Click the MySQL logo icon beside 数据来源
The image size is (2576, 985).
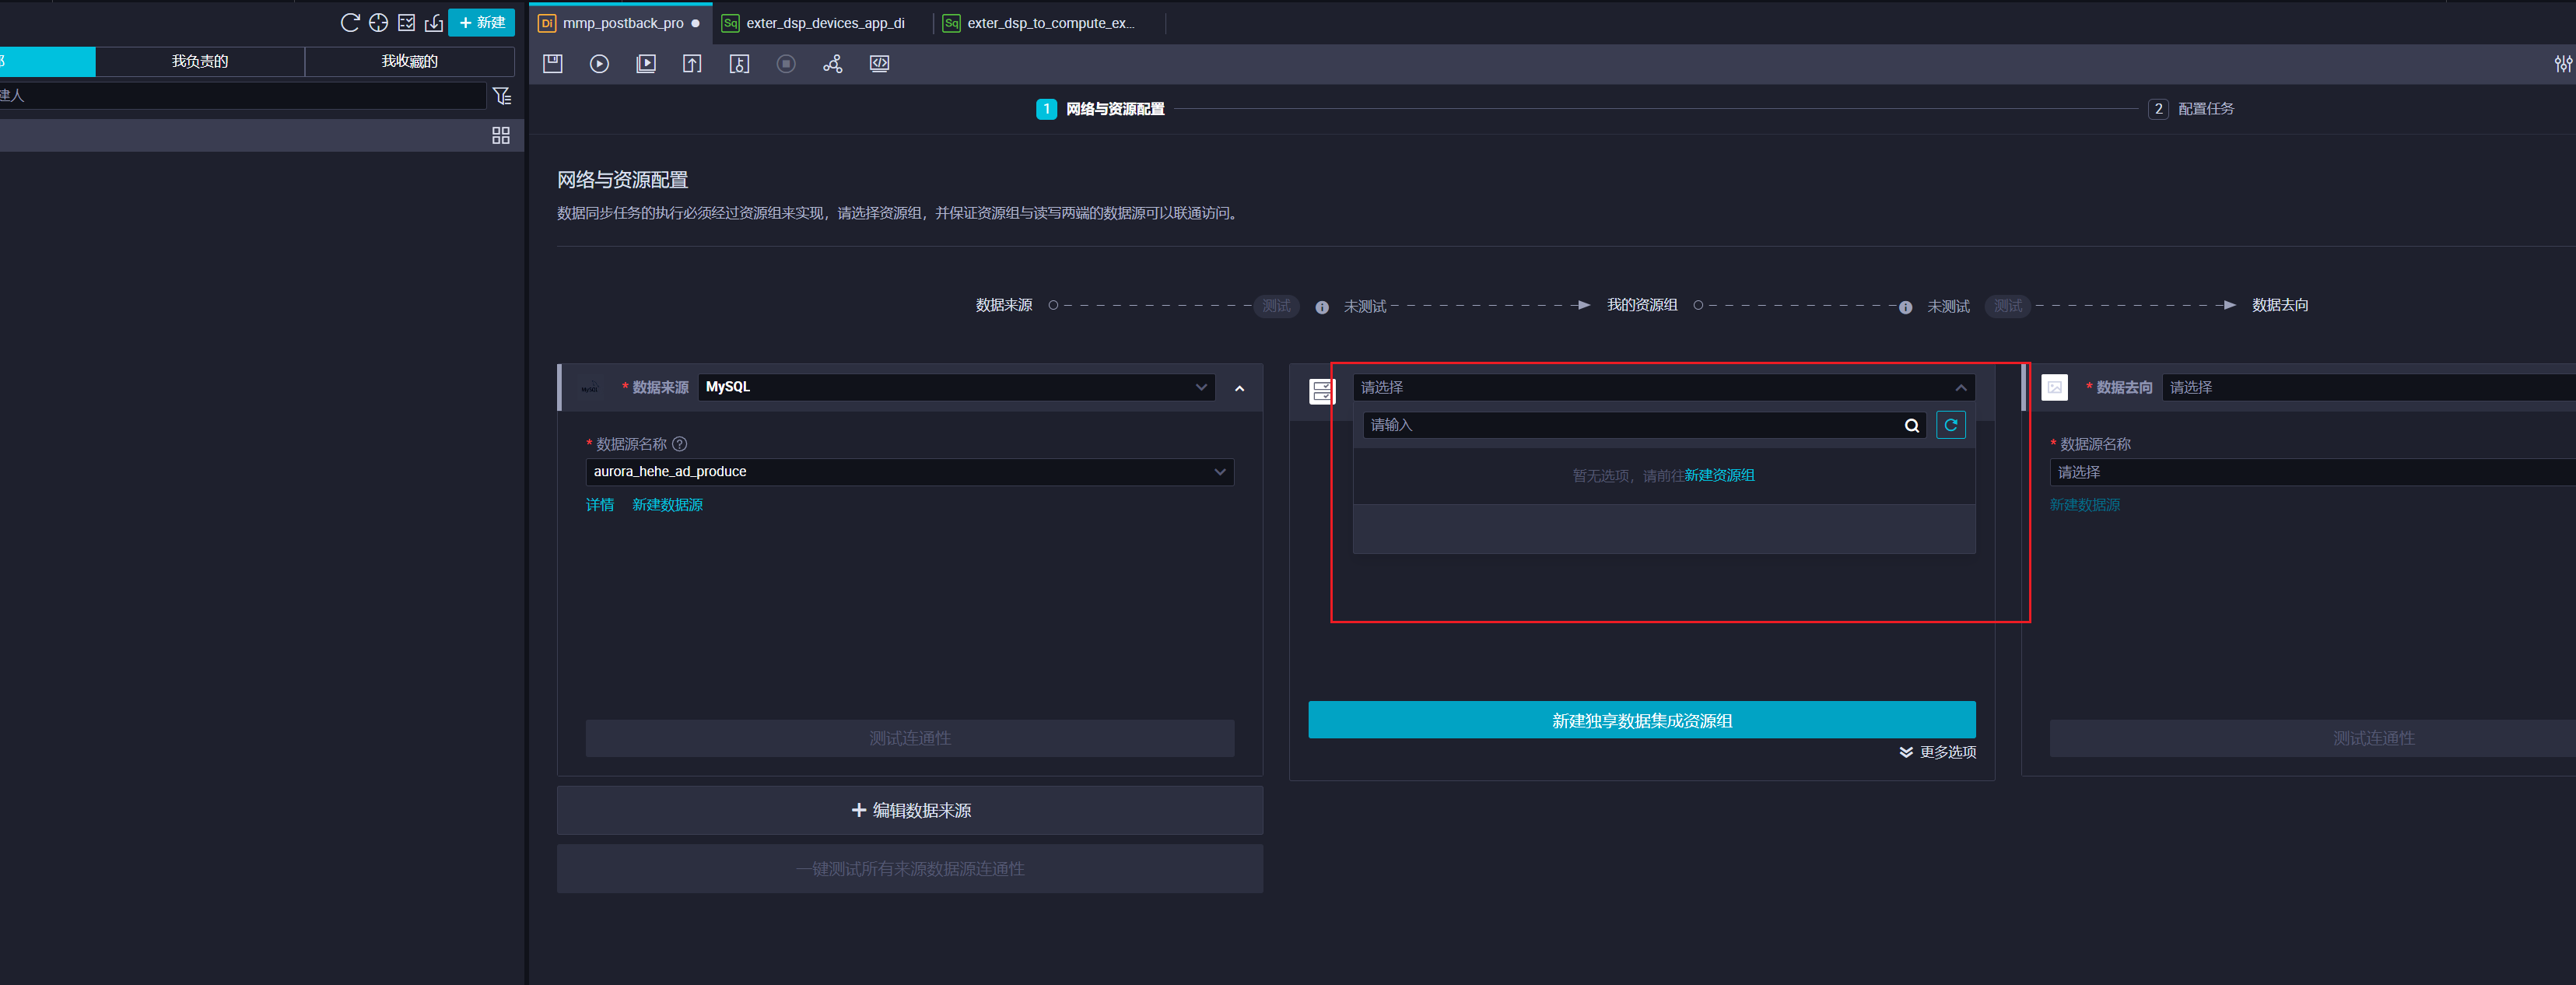(589, 388)
